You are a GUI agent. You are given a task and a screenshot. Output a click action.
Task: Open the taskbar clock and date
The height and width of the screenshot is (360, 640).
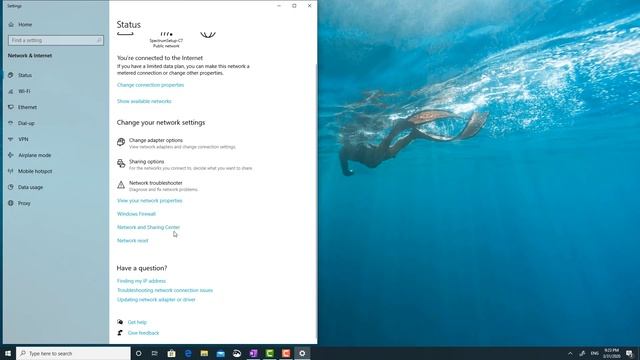(611, 353)
